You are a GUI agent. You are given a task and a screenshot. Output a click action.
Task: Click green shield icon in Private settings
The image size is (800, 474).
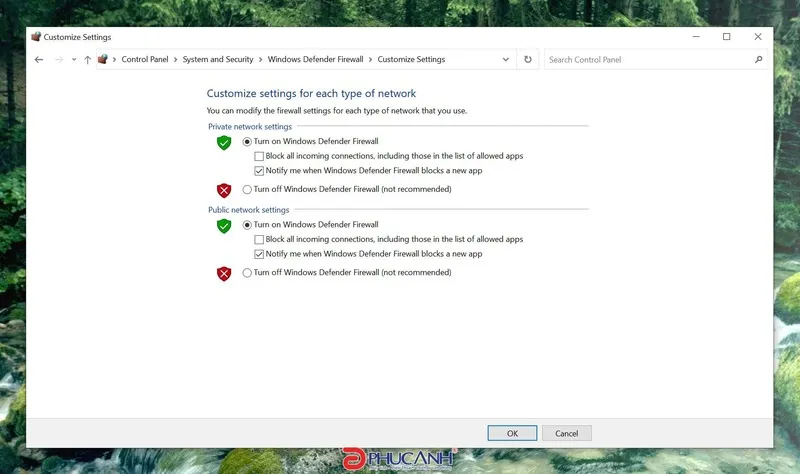coord(224,142)
